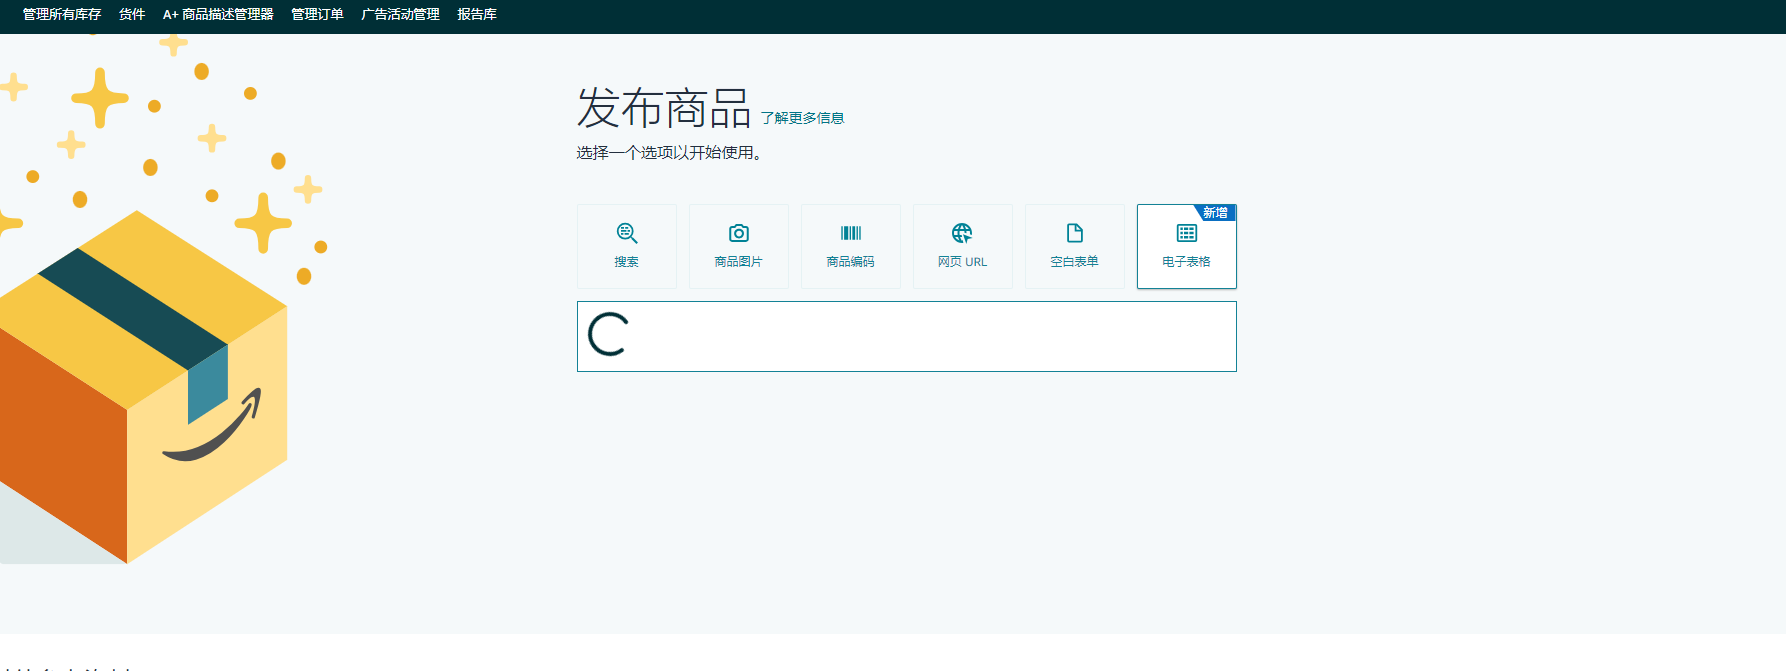Open the 报告库 menu
This screenshot has height=671, width=1786.
477,14
